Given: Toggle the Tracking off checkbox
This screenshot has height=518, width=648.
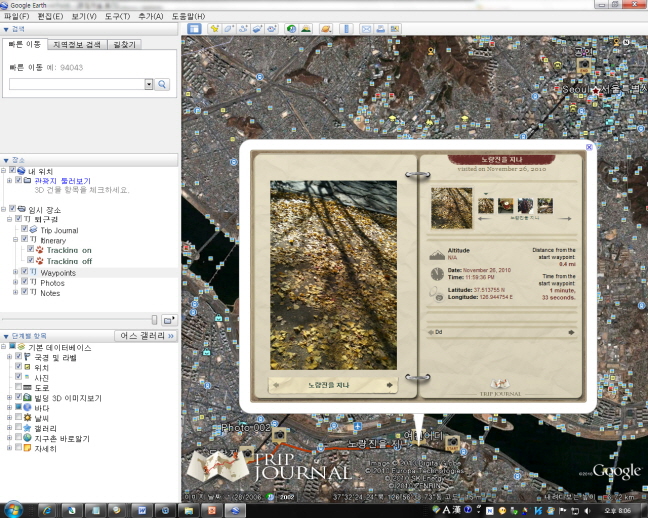Looking at the screenshot, I should pos(31,260).
